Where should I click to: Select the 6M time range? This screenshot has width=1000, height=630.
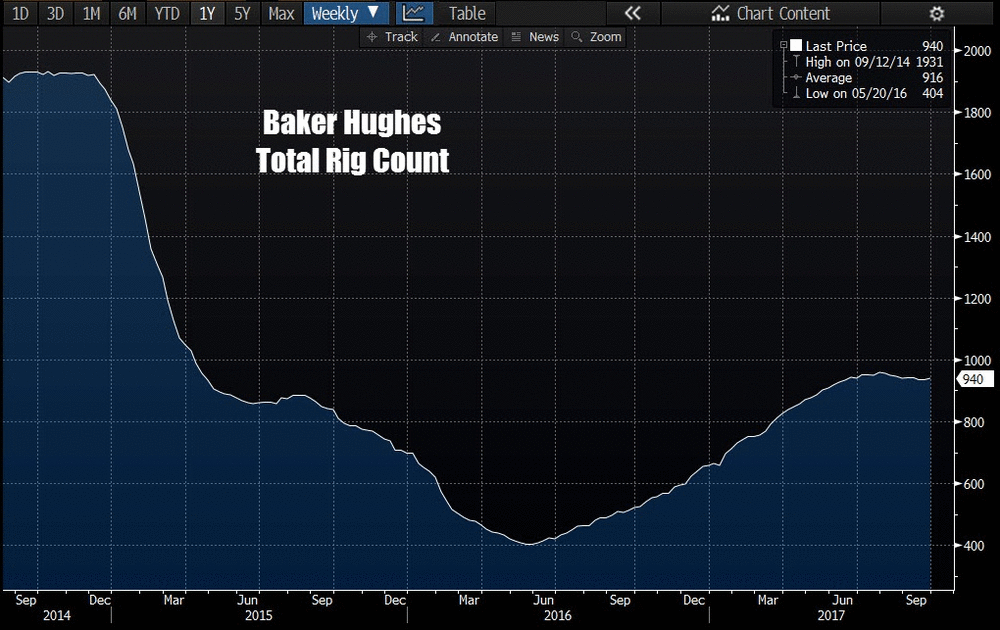(x=128, y=13)
